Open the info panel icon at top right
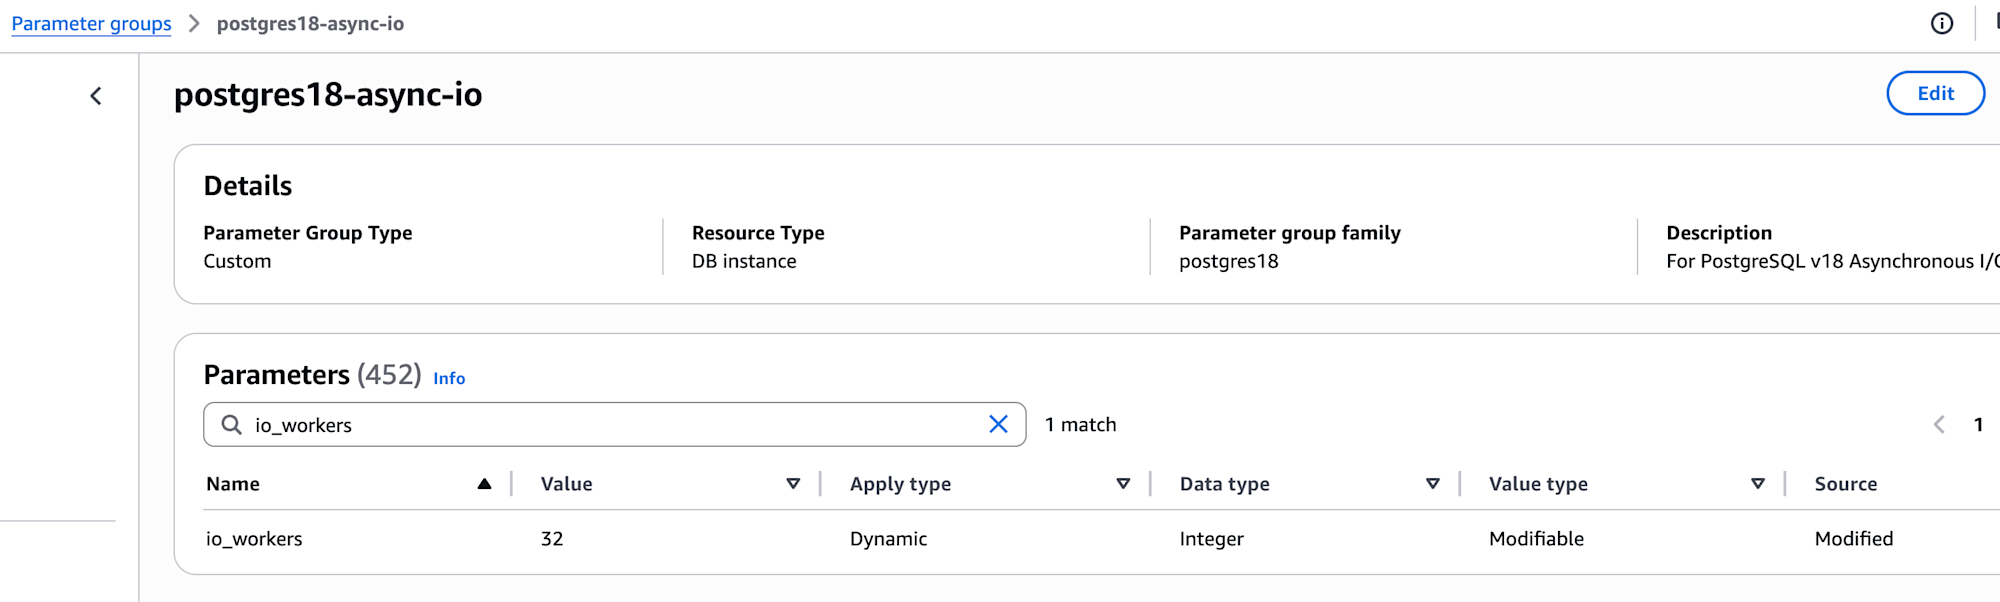The image size is (2000, 602). (x=1941, y=24)
